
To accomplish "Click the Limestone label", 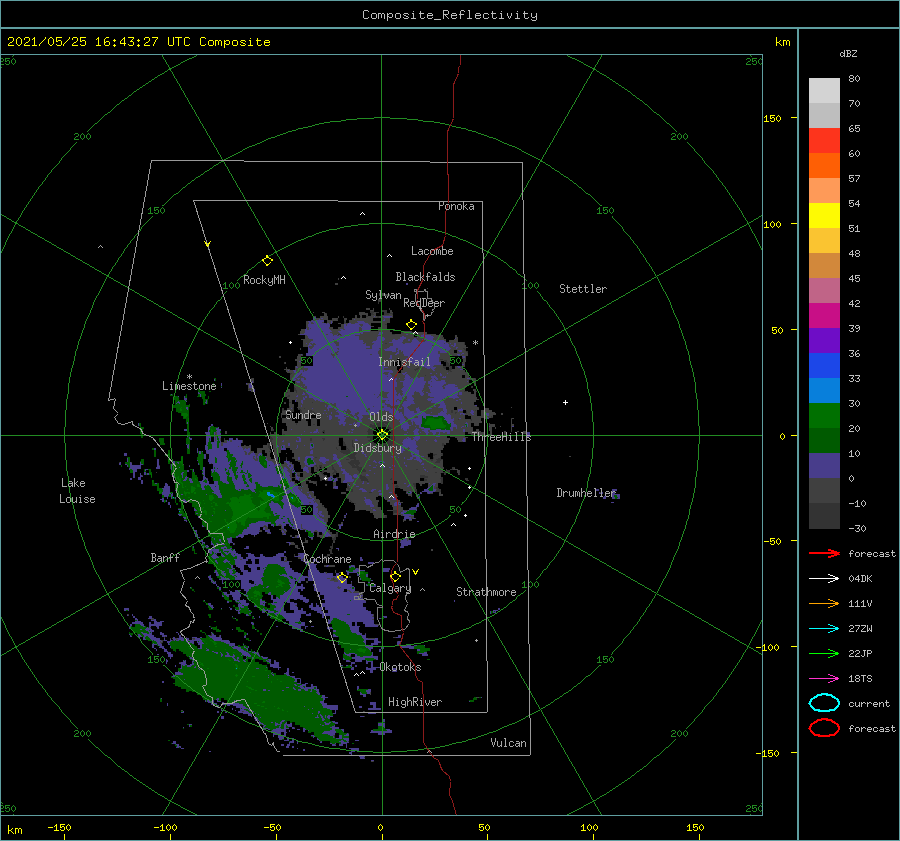I will click(x=189, y=386).
